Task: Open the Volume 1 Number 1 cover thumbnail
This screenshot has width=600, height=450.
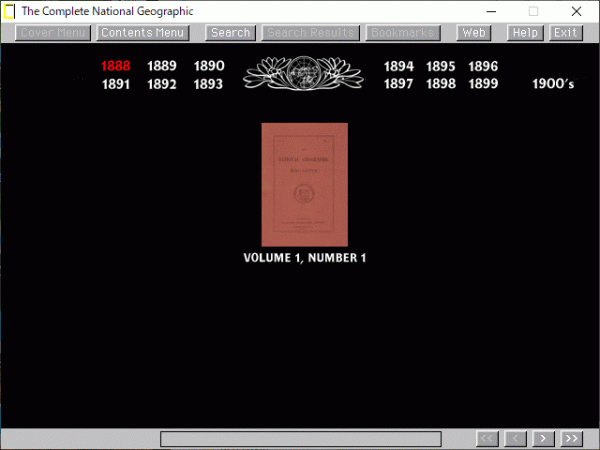Action: pos(305,184)
